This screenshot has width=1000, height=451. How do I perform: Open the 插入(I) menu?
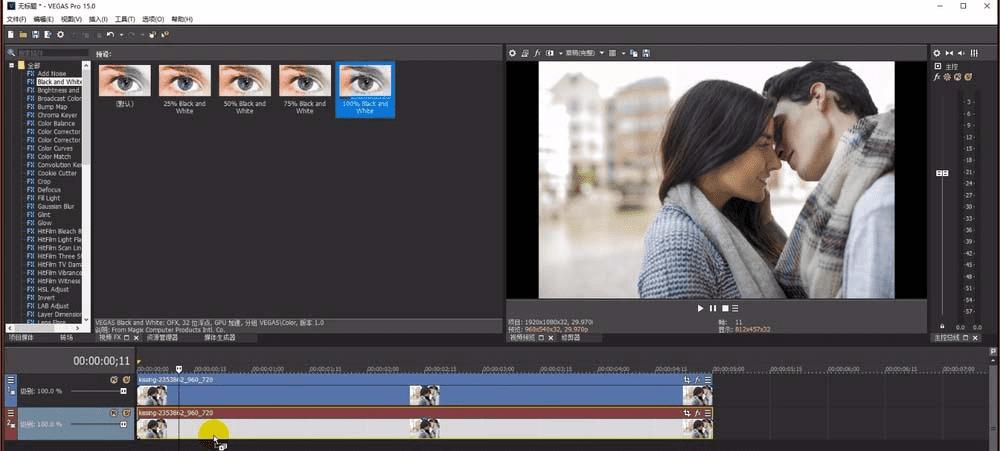pos(97,19)
